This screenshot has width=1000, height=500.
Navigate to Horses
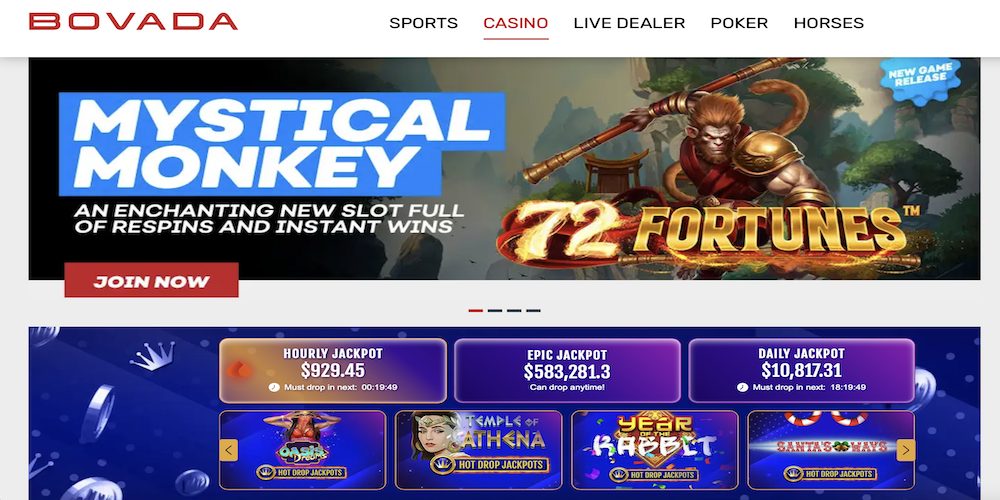(828, 23)
